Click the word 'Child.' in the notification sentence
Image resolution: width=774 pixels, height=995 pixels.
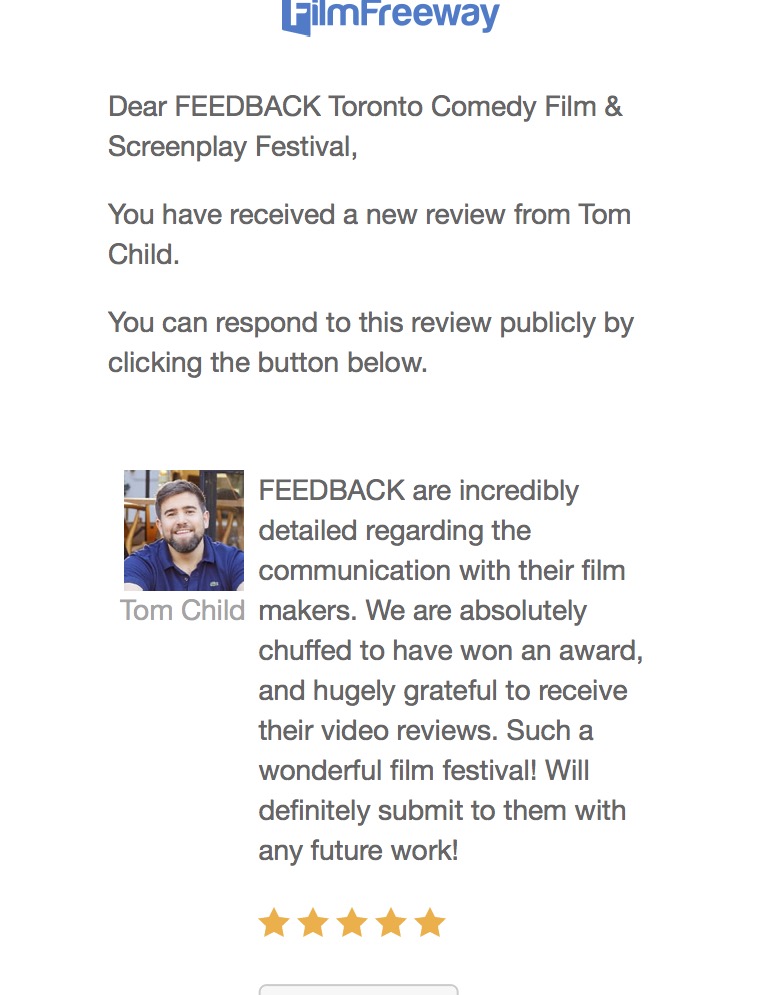[x=143, y=254]
